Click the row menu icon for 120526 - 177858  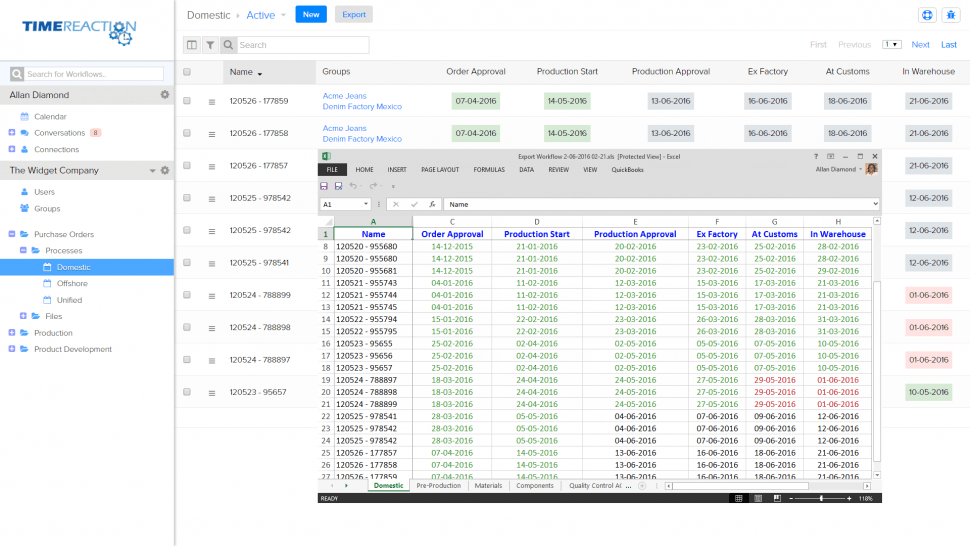click(212, 134)
